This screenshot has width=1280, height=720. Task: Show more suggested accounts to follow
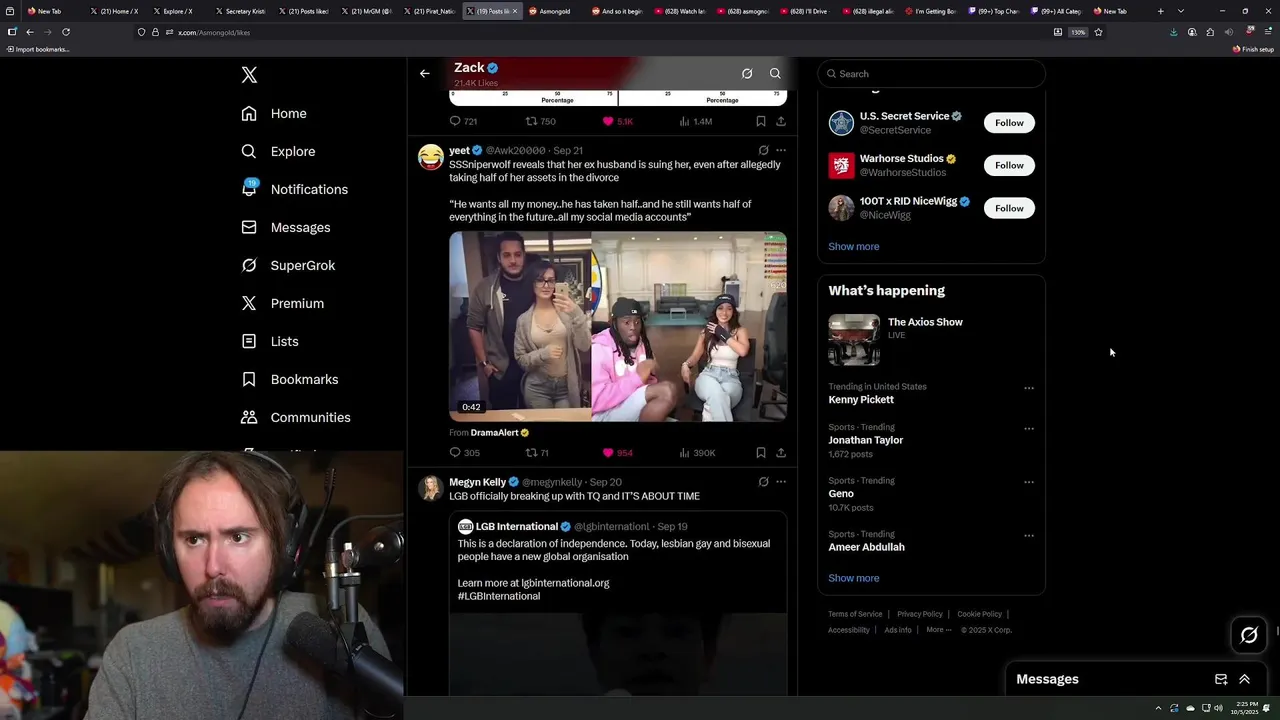(x=853, y=246)
